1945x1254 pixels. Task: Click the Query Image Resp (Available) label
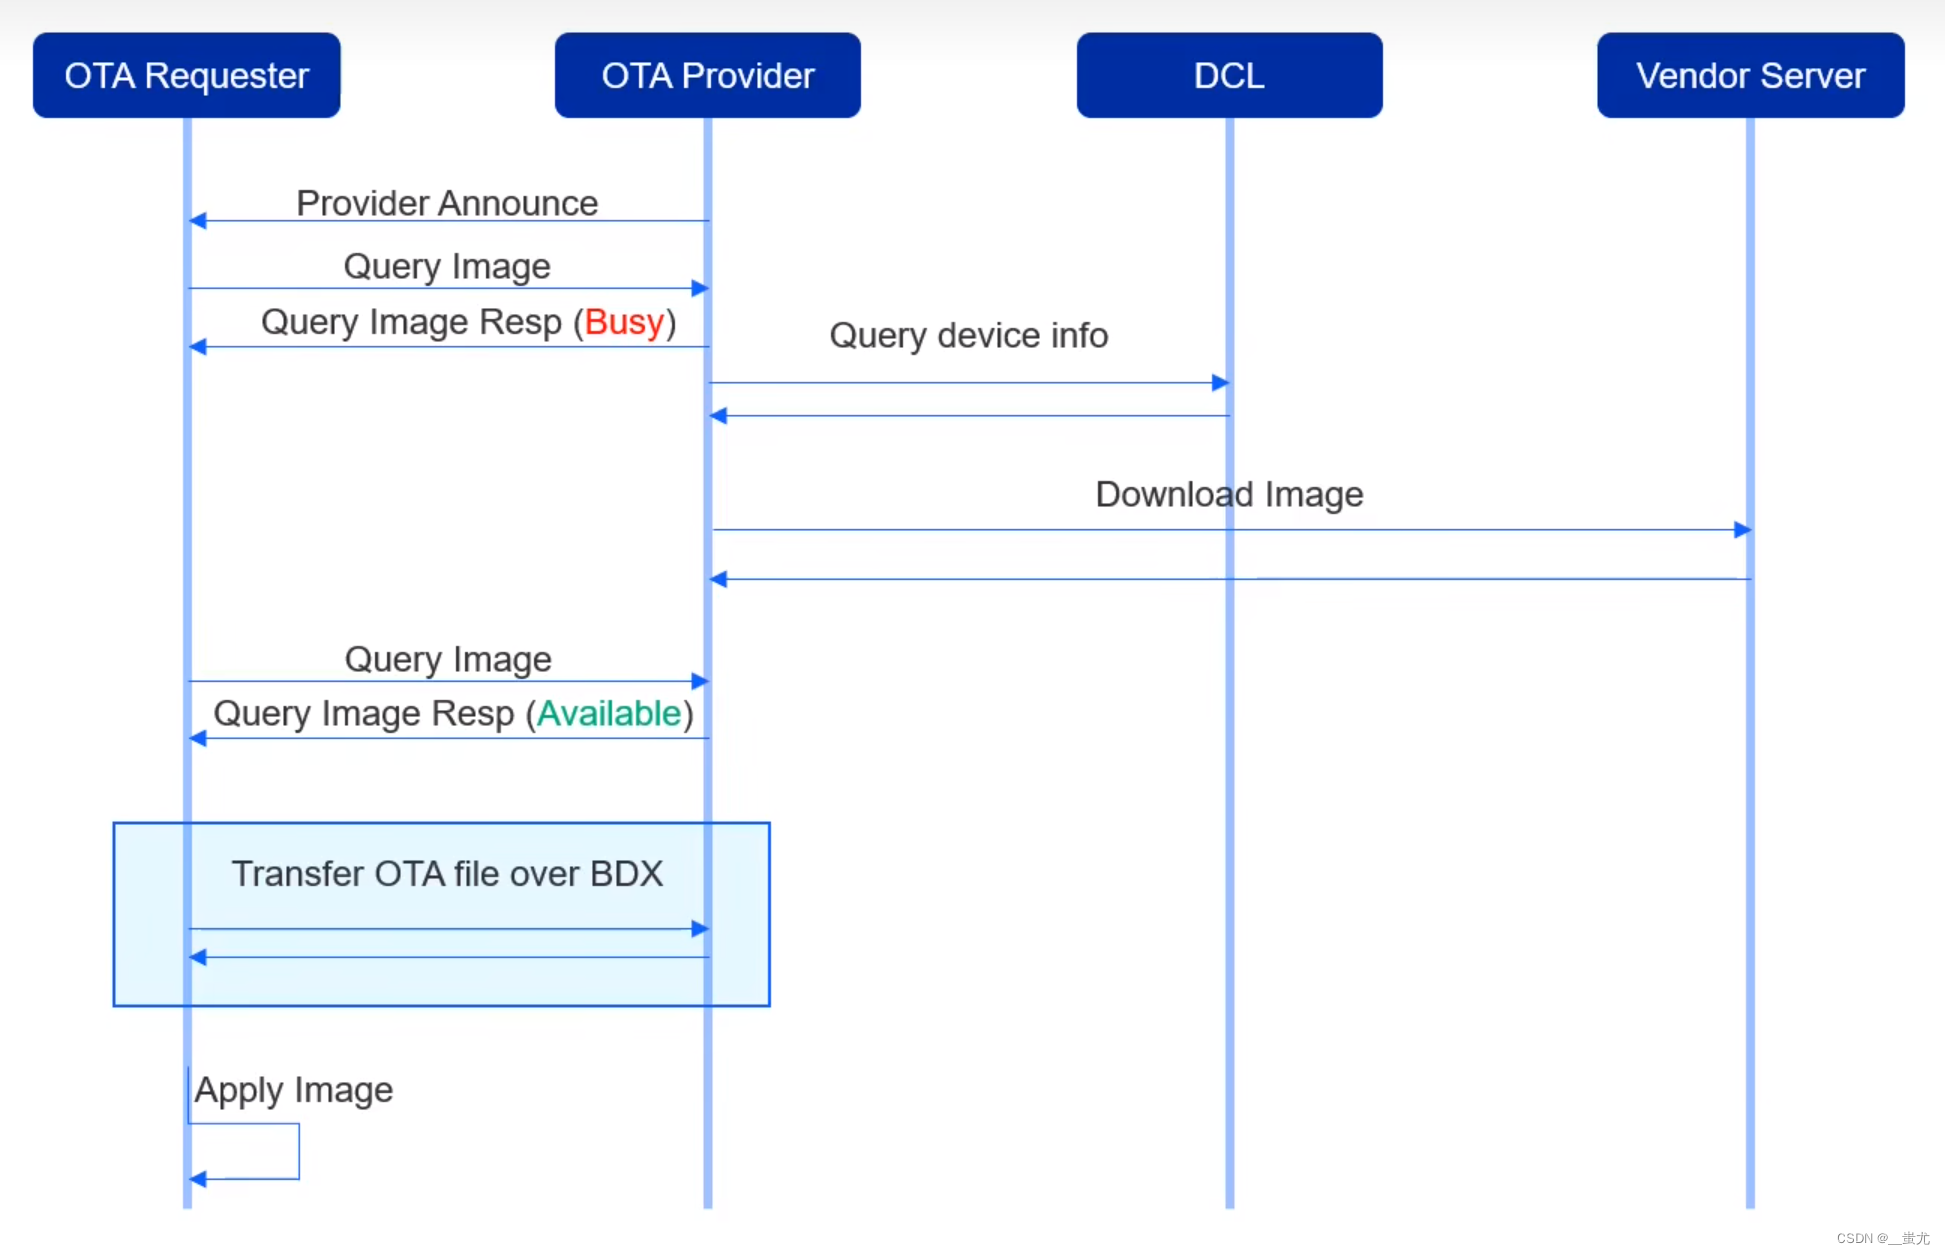(453, 714)
